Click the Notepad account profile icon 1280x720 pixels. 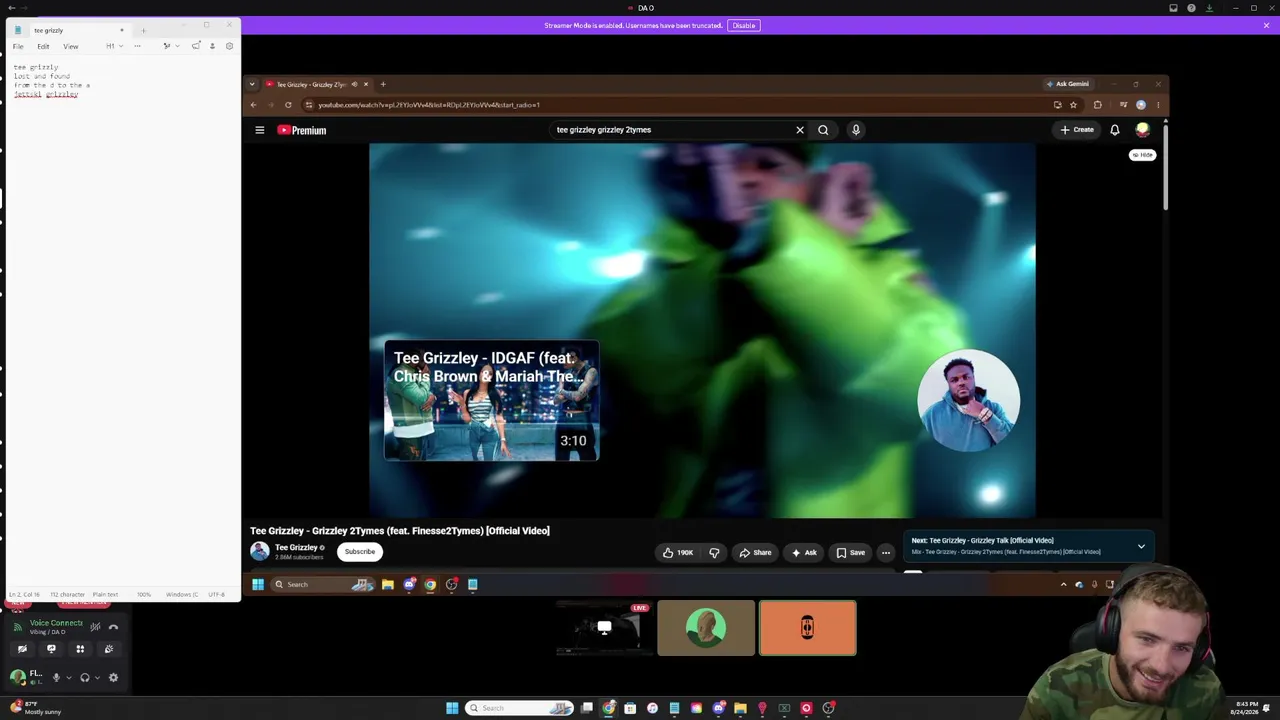coord(212,46)
